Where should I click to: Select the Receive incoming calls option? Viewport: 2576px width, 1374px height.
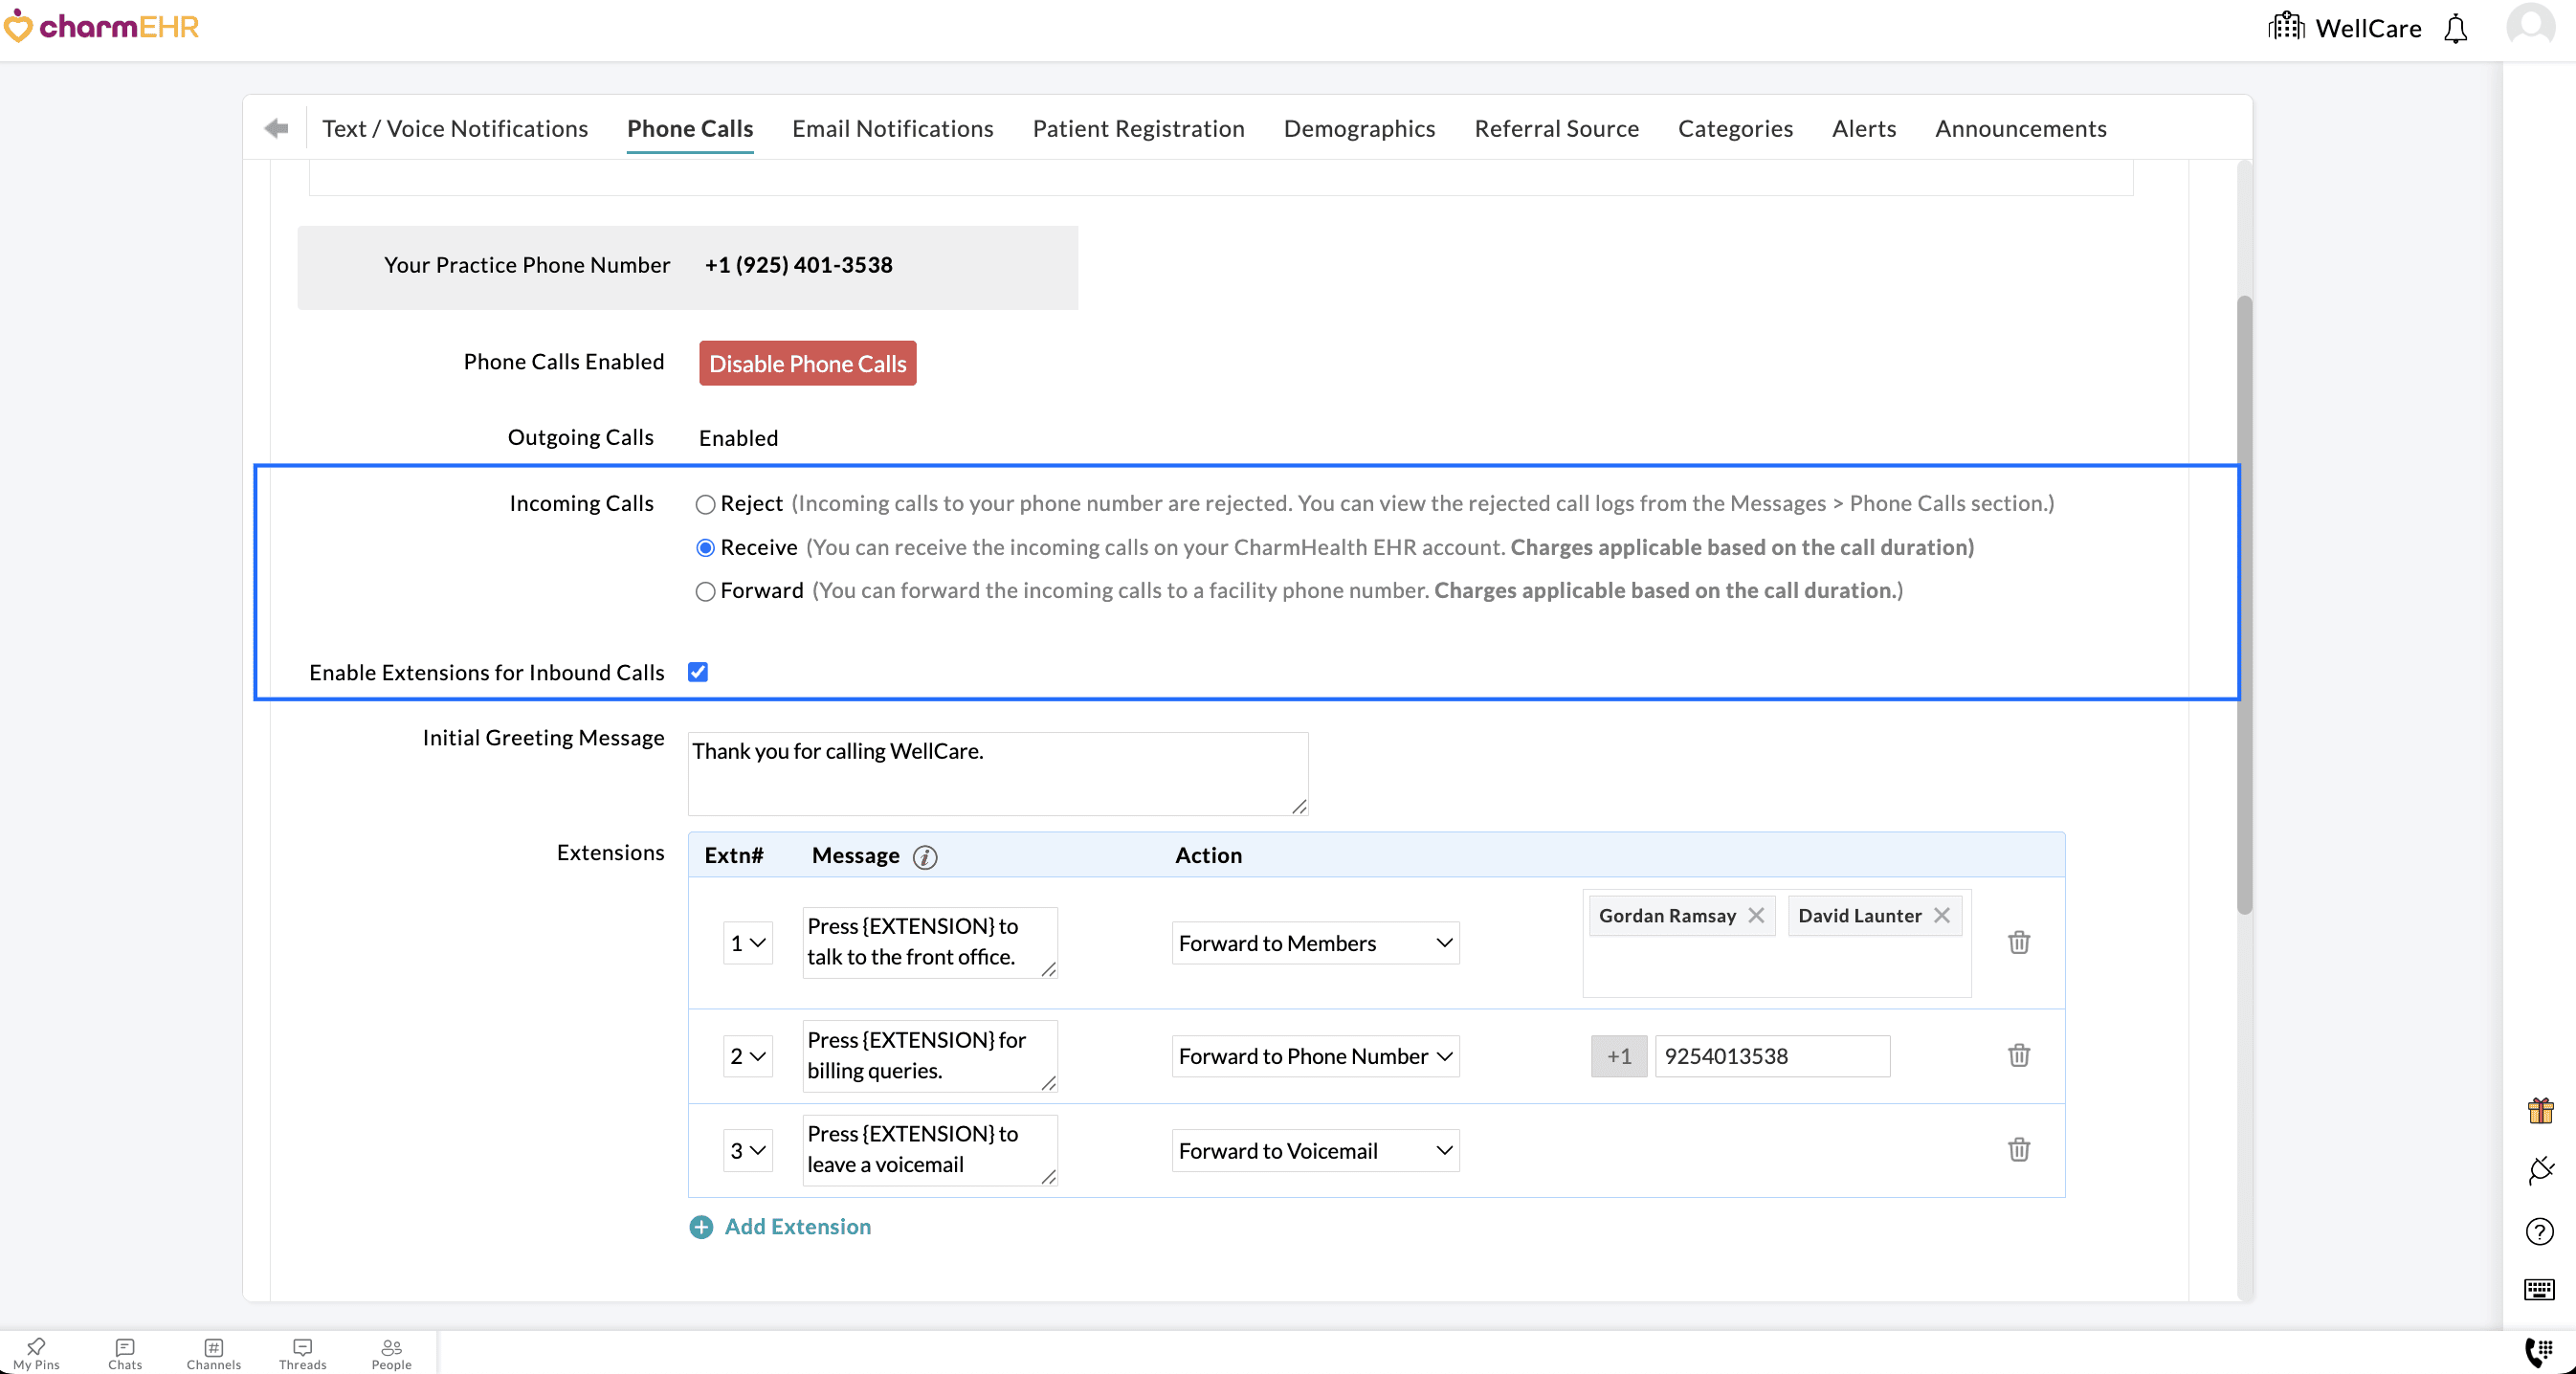tap(705, 548)
